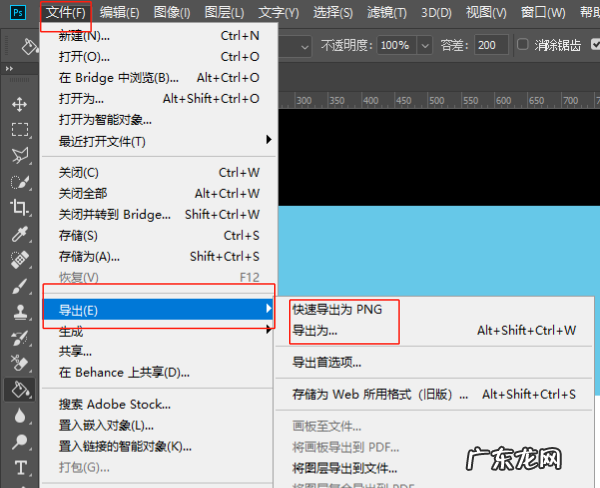Select the Crop tool
Viewport: 600px width, 488px height.
click(20, 208)
